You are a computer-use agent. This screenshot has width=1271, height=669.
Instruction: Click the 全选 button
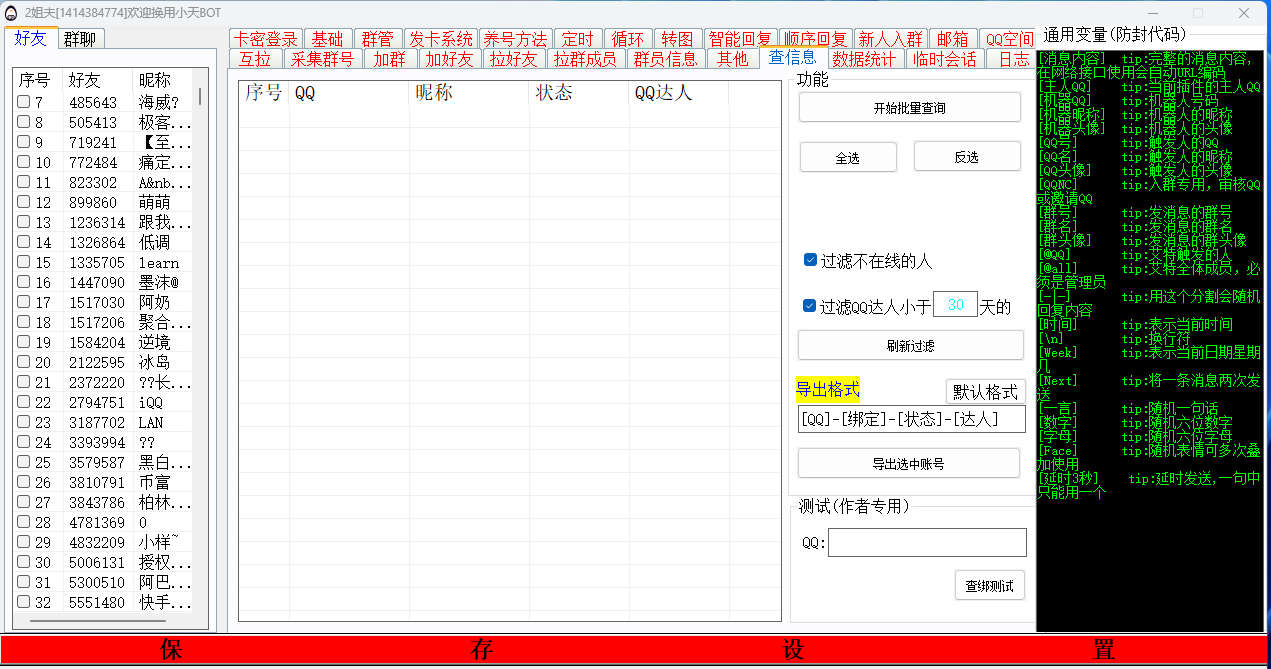[x=847, y=157]
